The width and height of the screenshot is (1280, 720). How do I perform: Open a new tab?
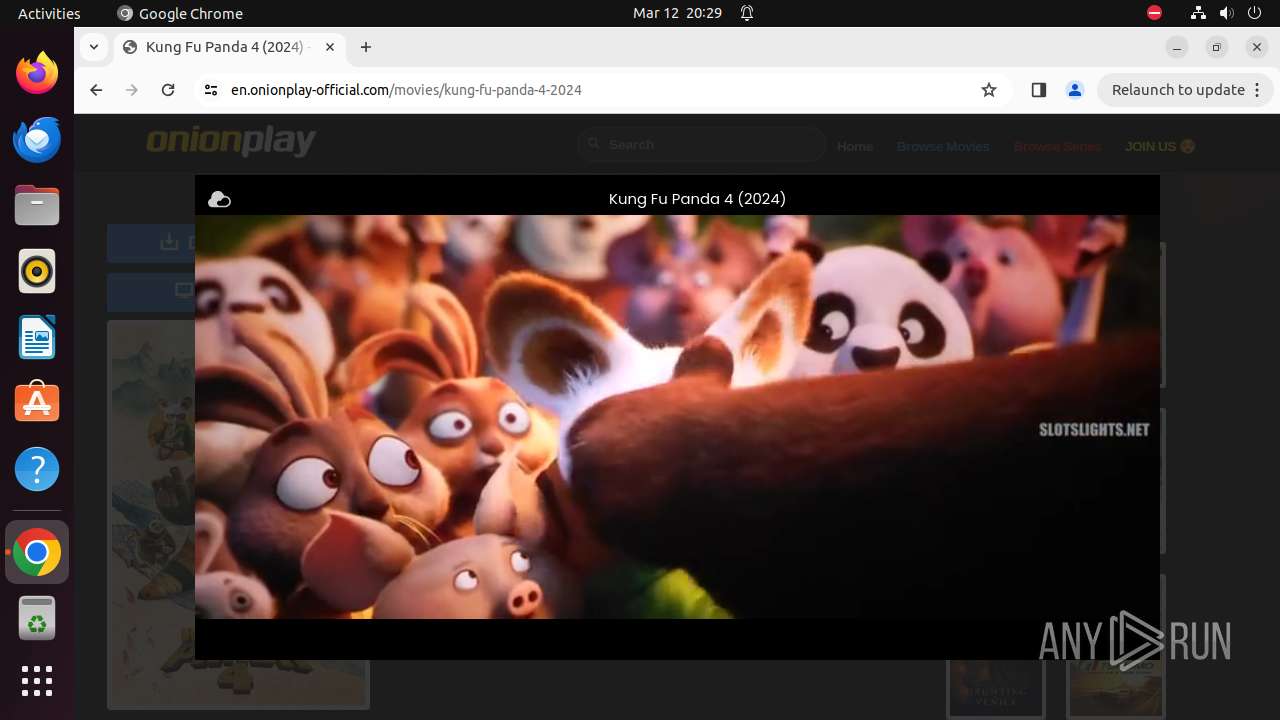click(366, 47)
